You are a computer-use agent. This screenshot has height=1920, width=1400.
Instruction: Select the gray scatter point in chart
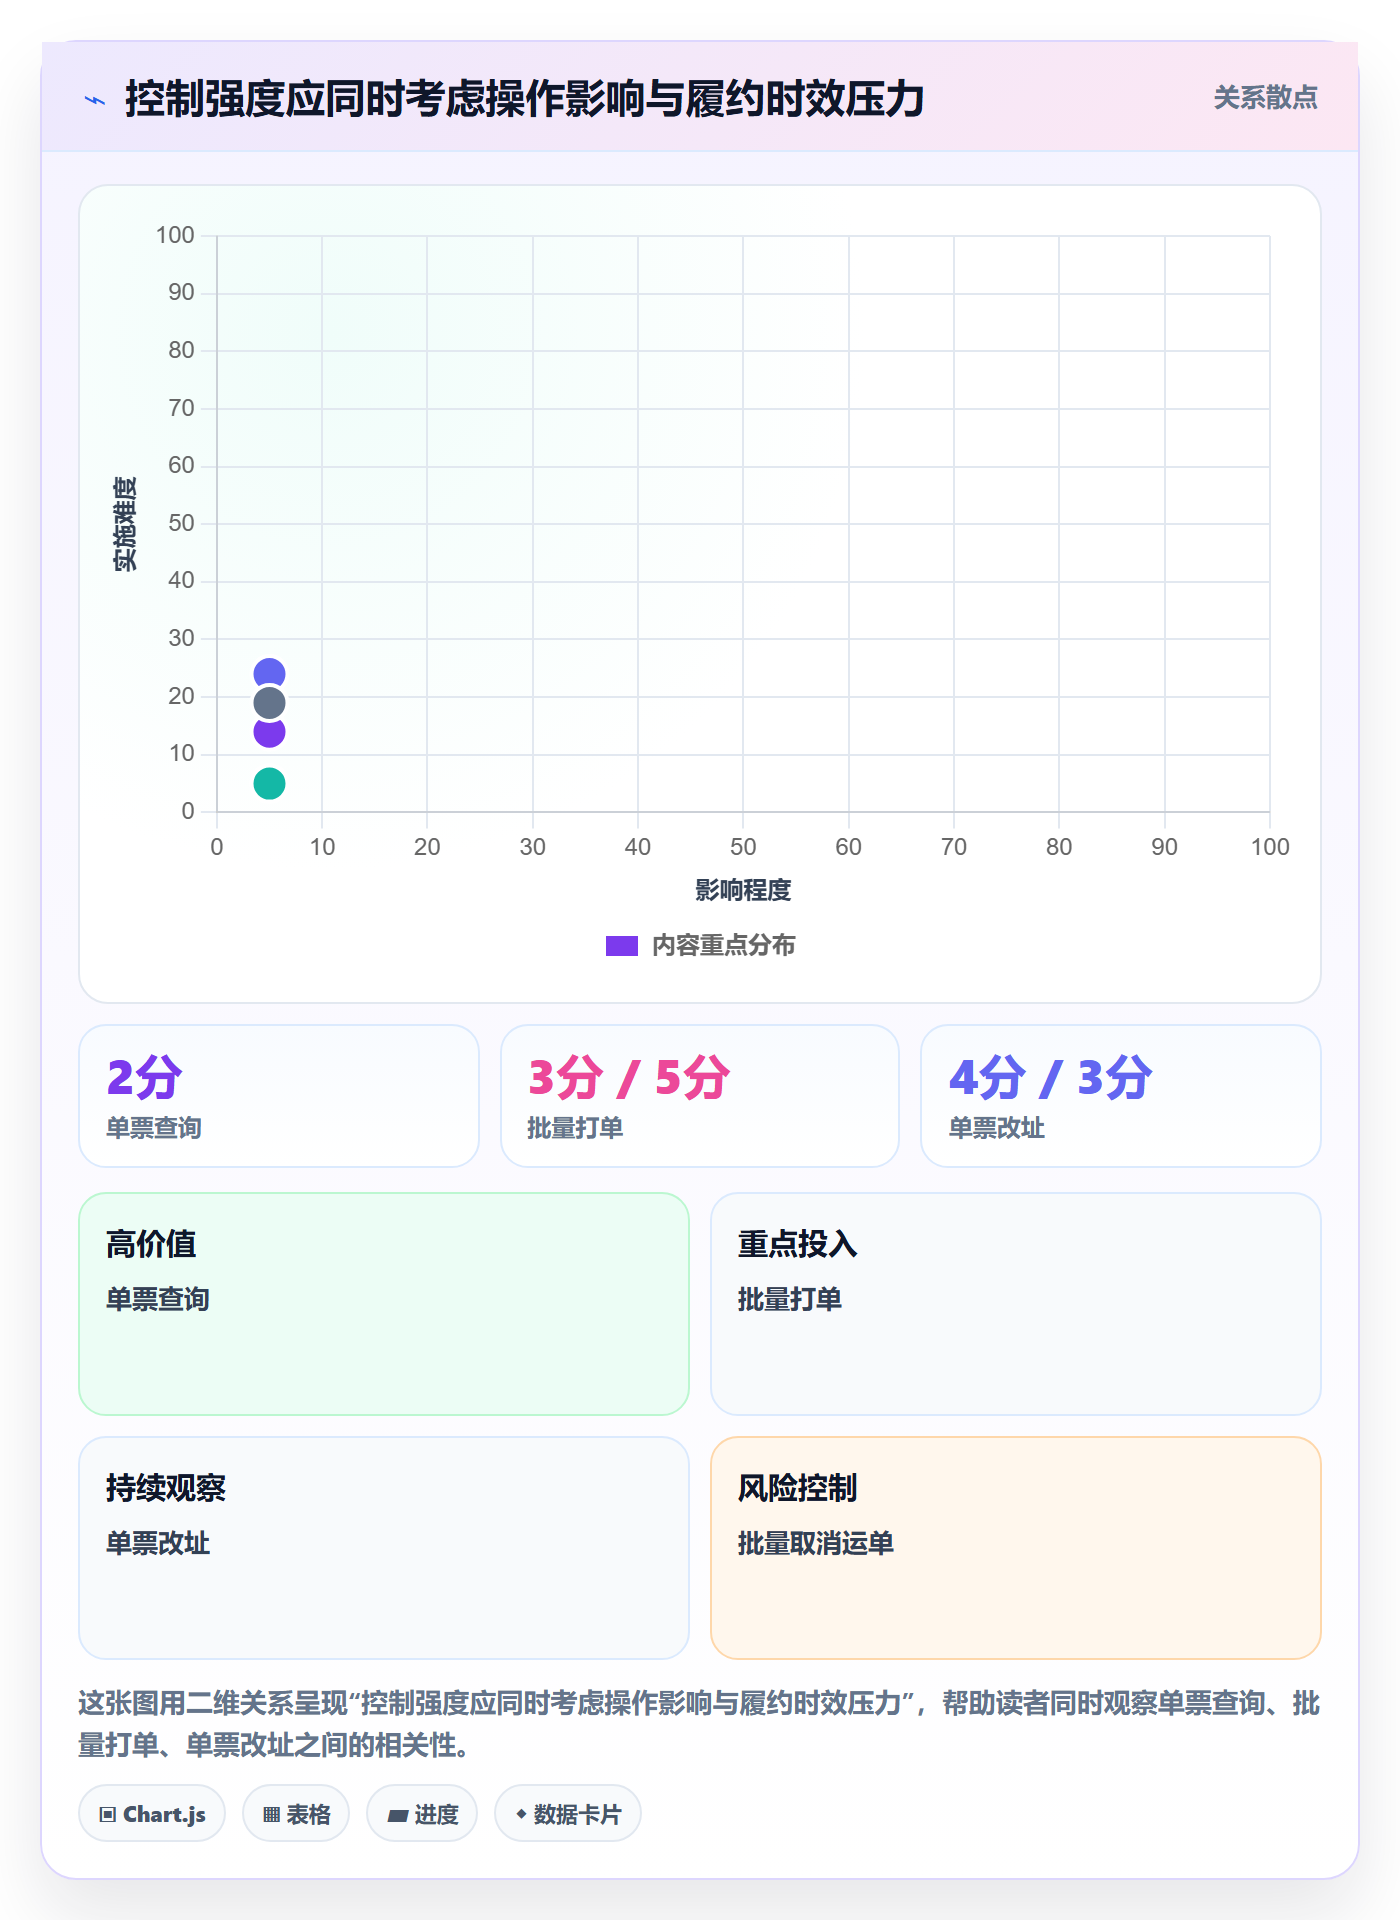tap(269, 703)
